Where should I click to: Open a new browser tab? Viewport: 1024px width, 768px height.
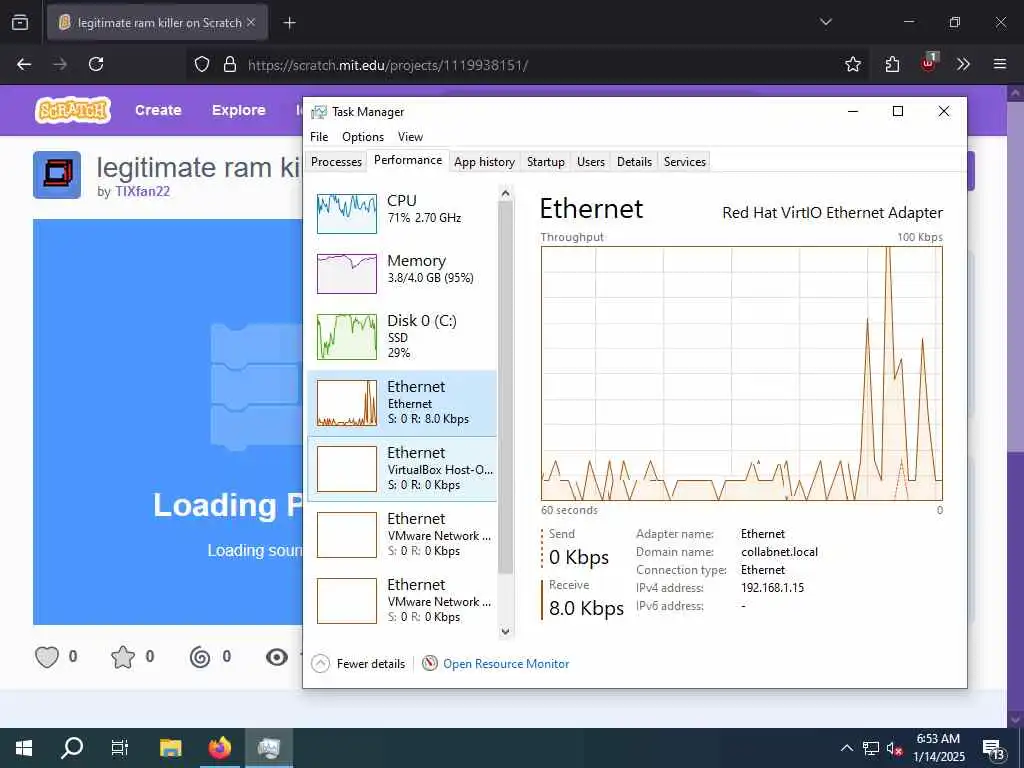289,23
